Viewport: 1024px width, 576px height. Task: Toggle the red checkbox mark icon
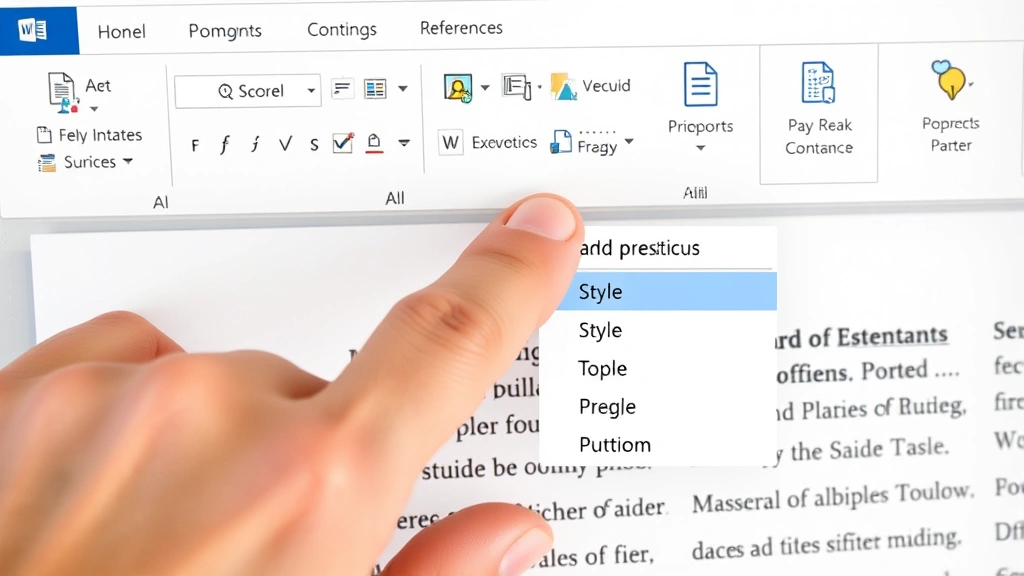click(341, 143)
